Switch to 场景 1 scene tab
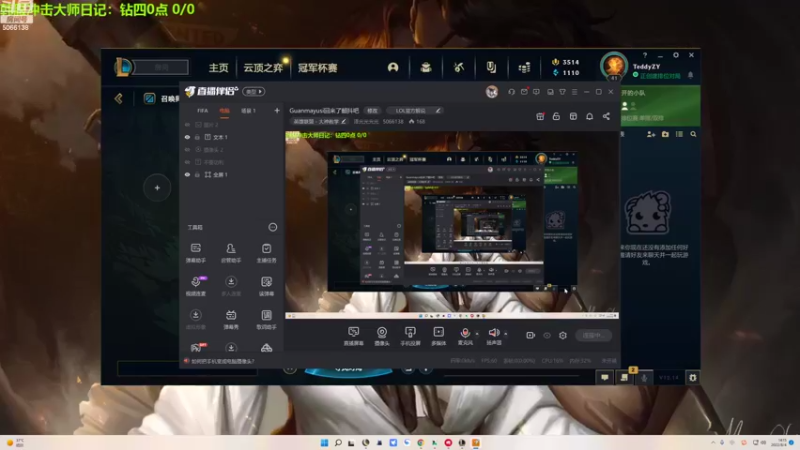This screenshot has width=800, height=450. click(248, 111)
